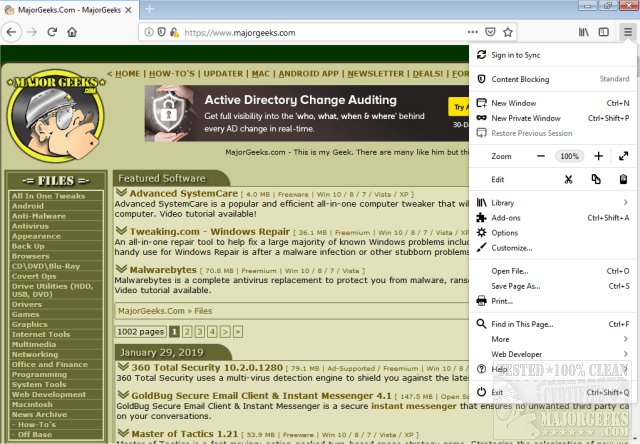Enter full screen mode icon

pos(623,156)
